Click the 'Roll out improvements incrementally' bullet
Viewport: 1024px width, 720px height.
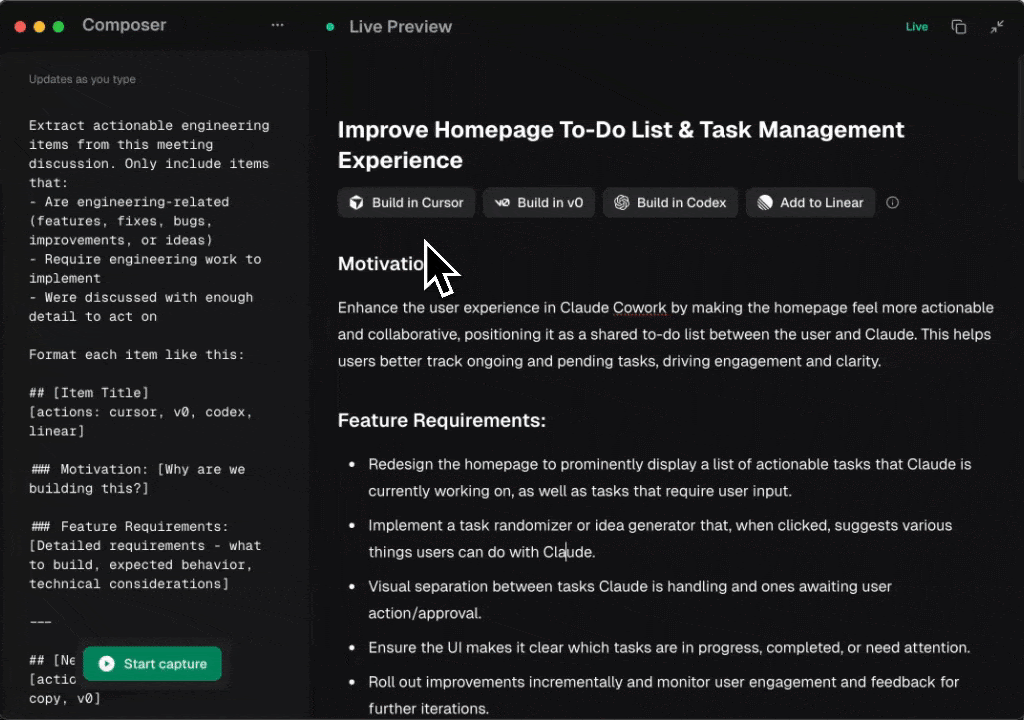coord(664,695)
